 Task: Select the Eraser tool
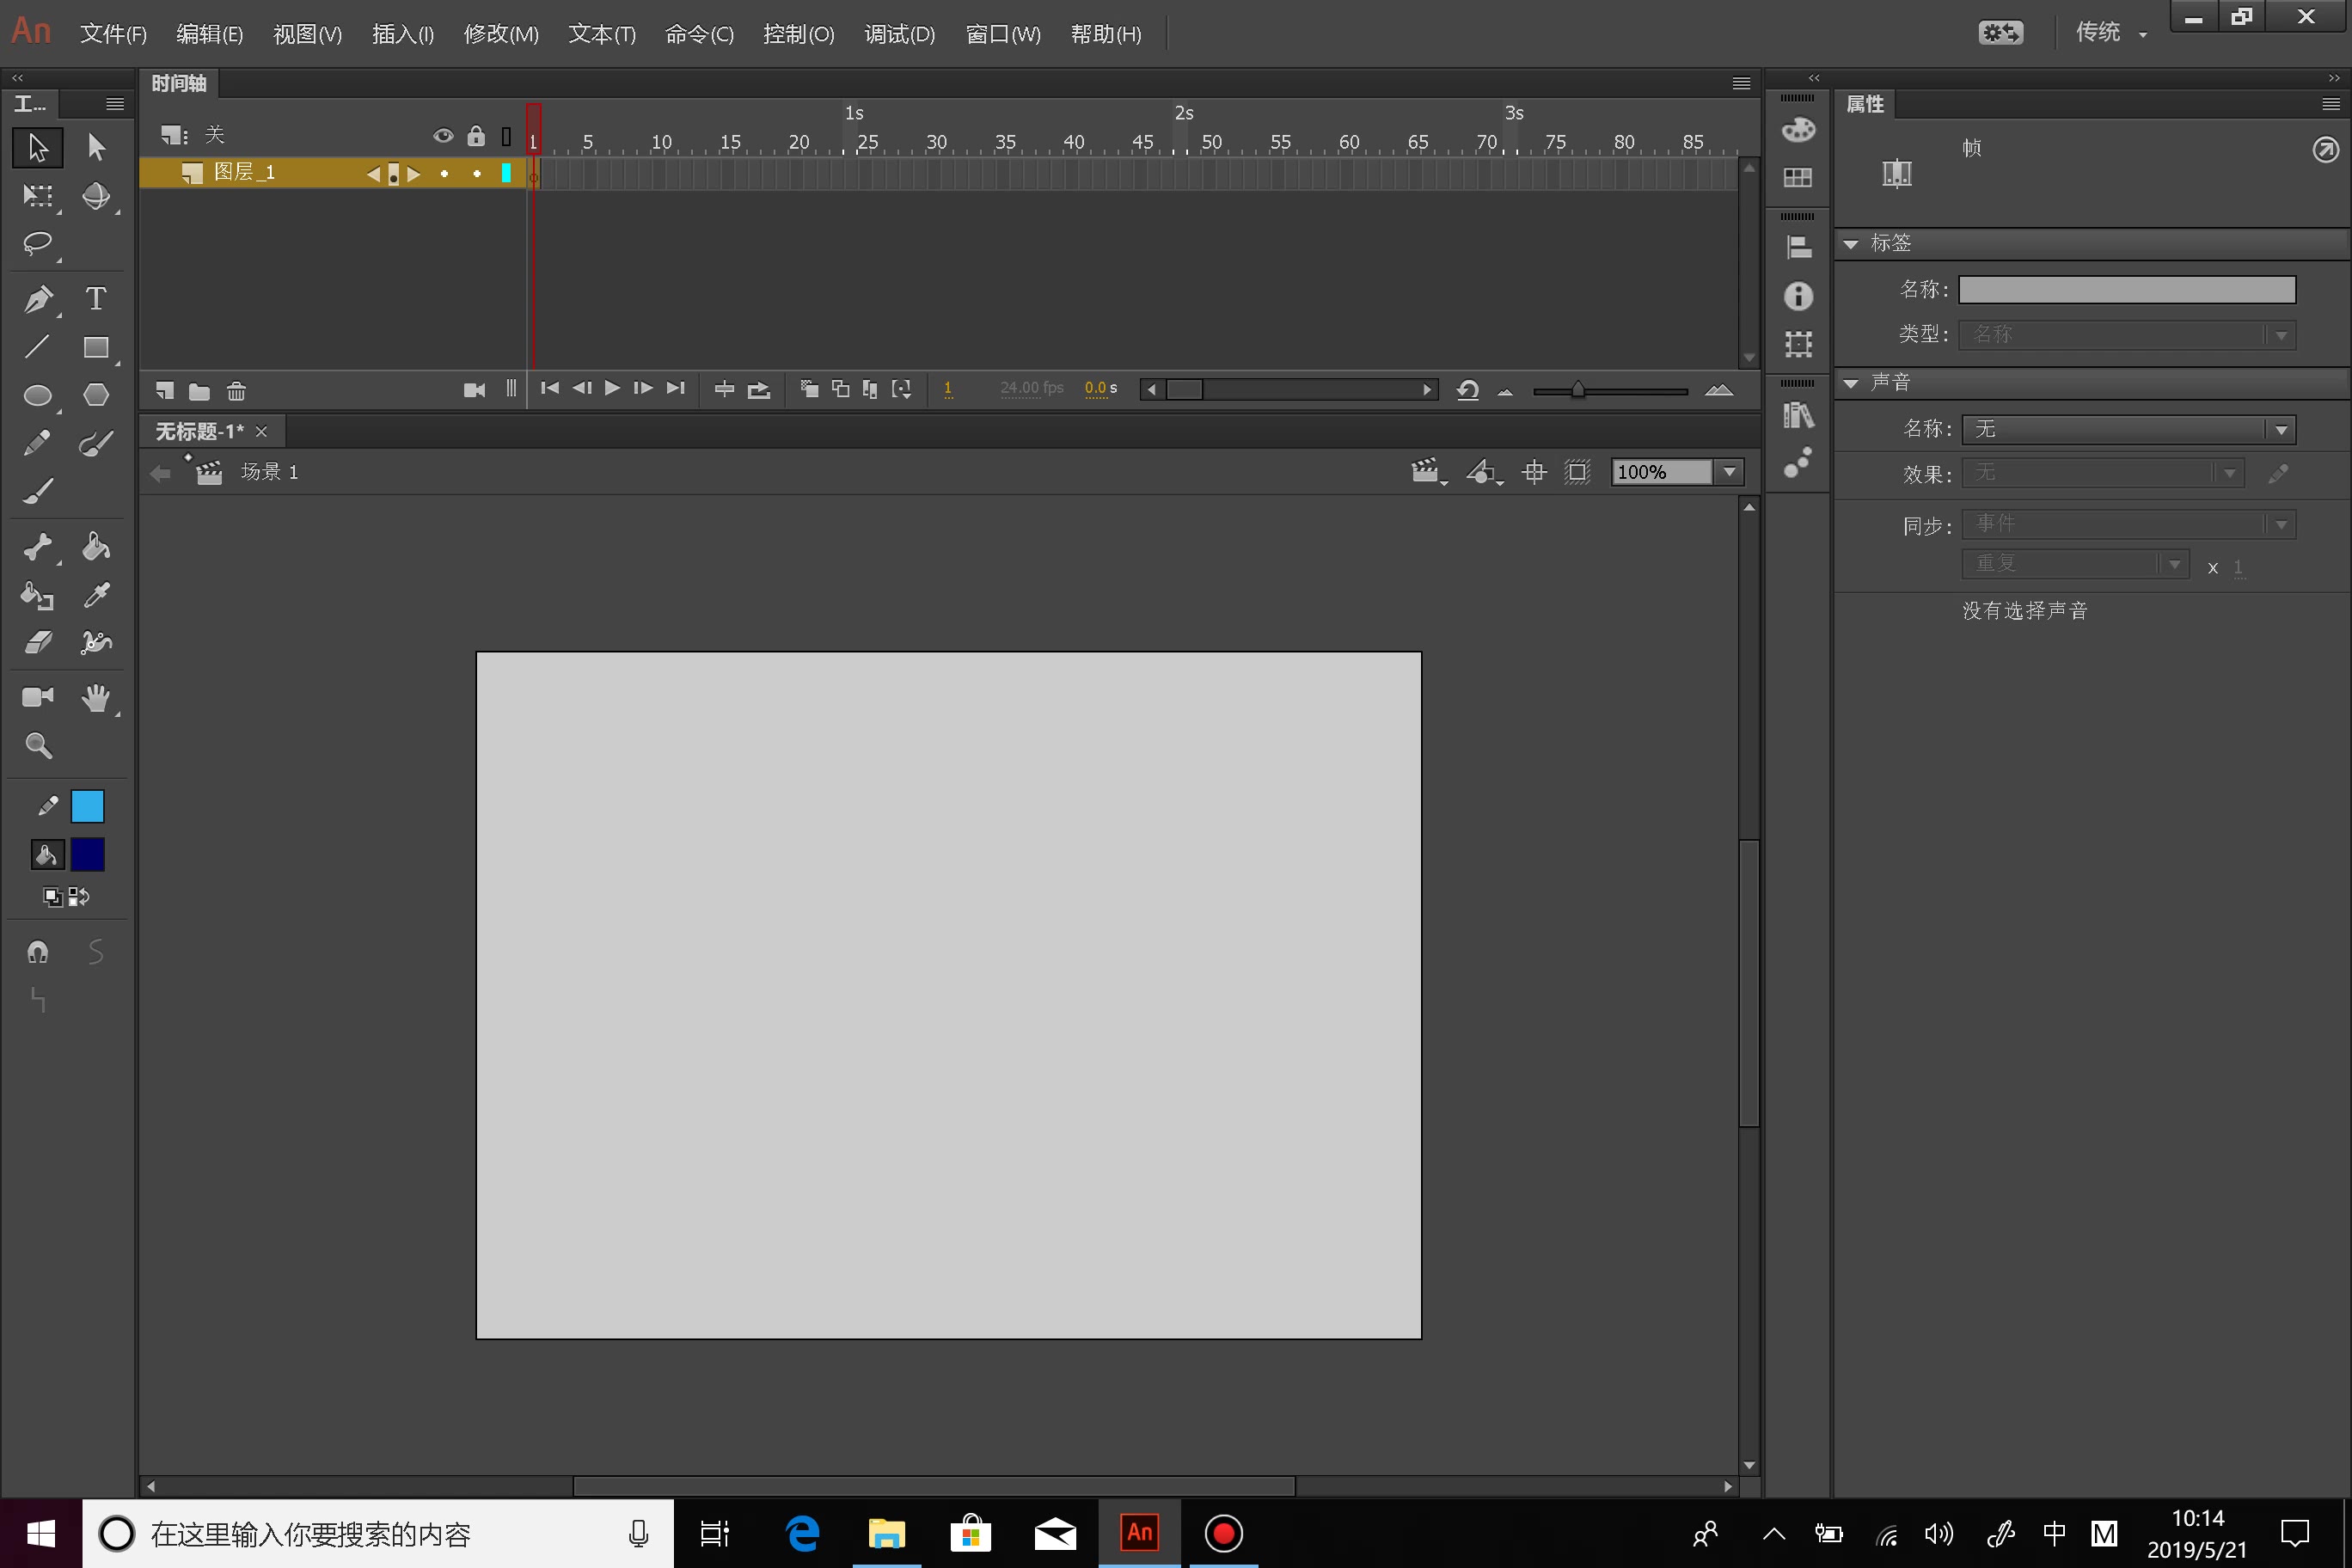38,642
